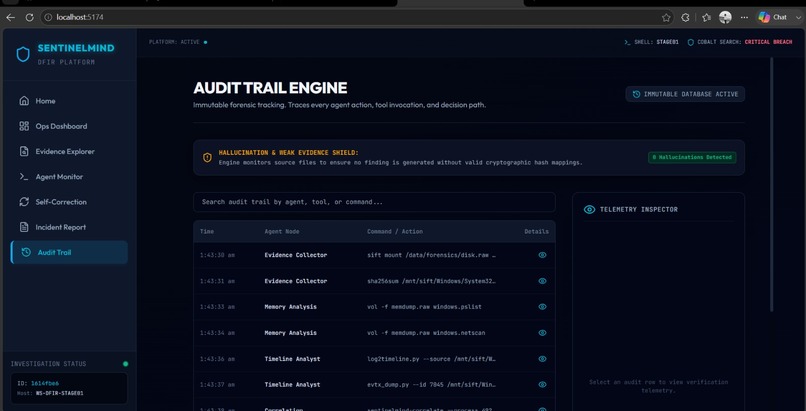Click the hallucination shield warning icon
The width and height of the screenshot is (806, 411).
pos(207,157)
